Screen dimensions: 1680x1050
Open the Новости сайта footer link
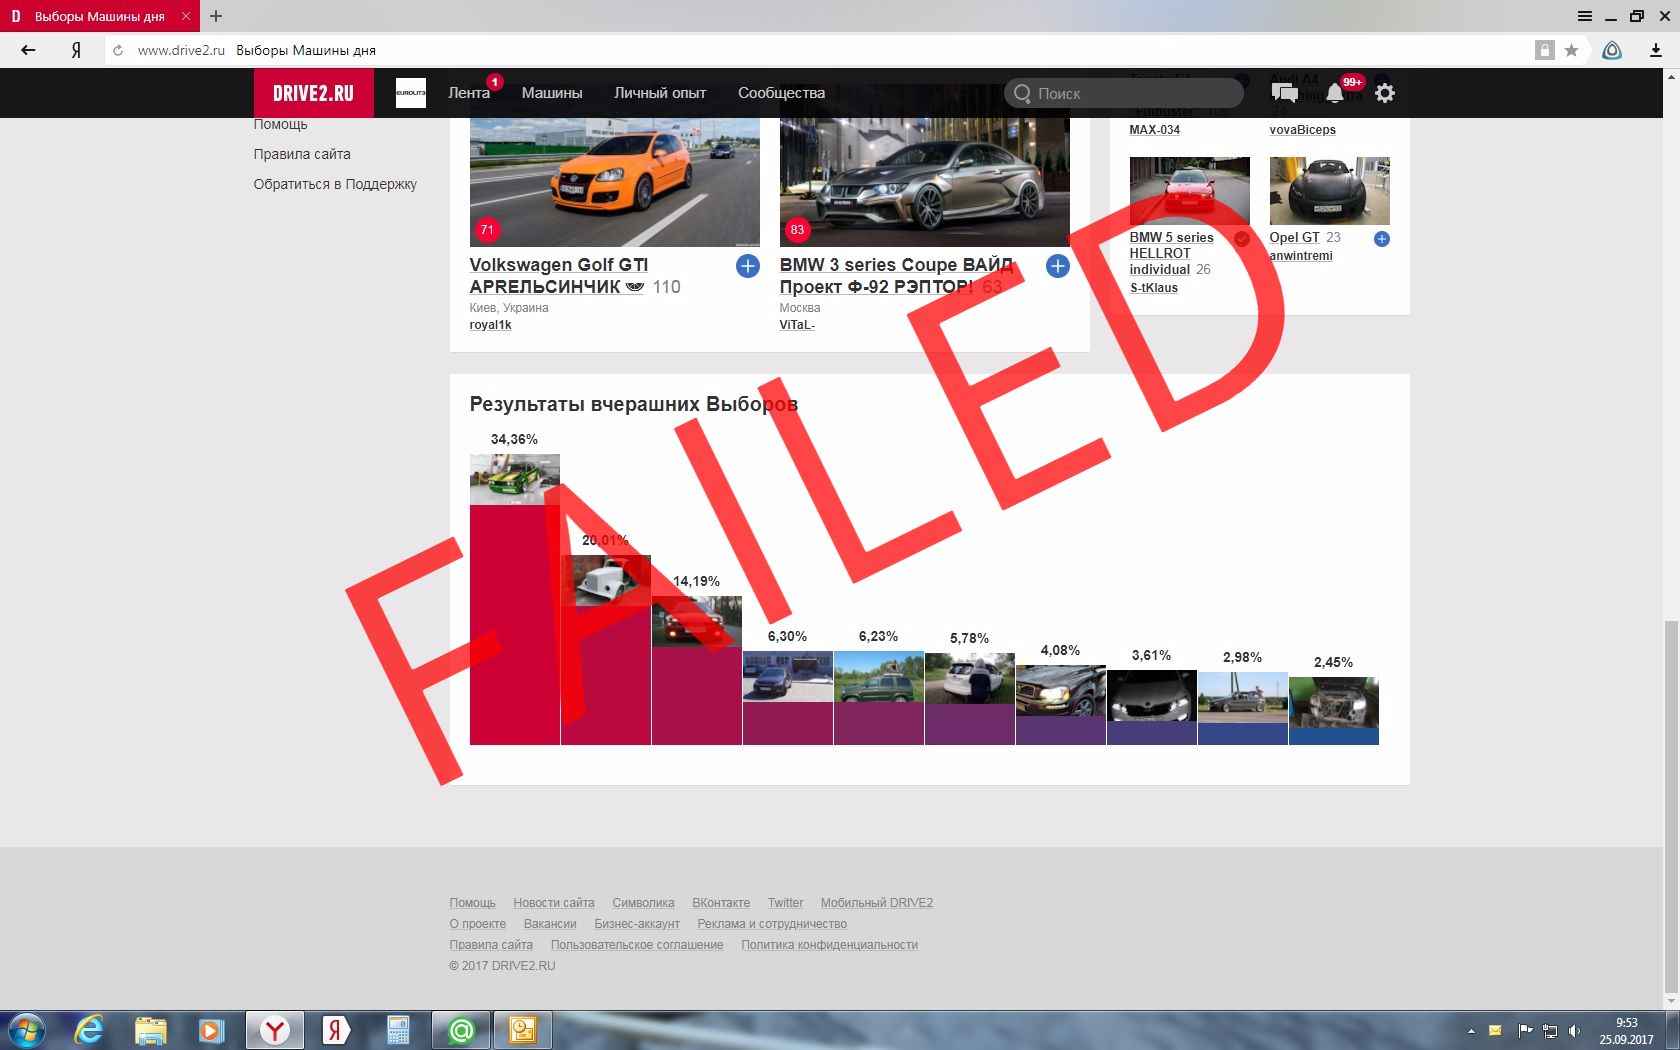(554, 903)
